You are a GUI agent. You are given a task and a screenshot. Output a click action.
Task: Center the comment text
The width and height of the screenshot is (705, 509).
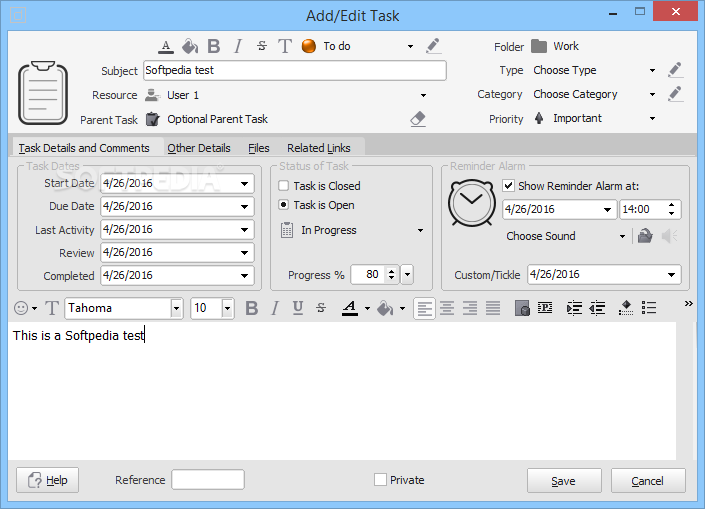(x=447, y=308)
